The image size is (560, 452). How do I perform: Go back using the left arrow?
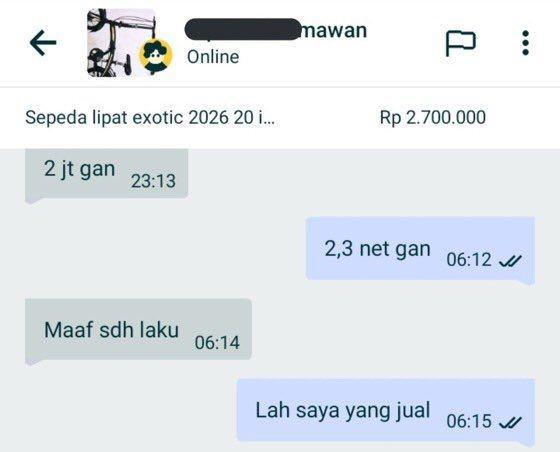coord(43,42)
